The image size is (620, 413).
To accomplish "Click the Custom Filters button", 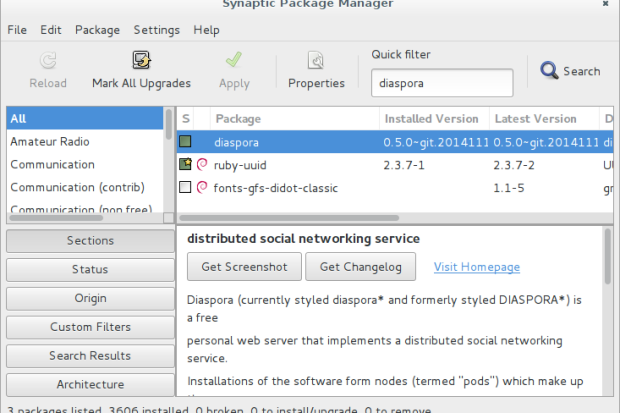I will [90, 327].
